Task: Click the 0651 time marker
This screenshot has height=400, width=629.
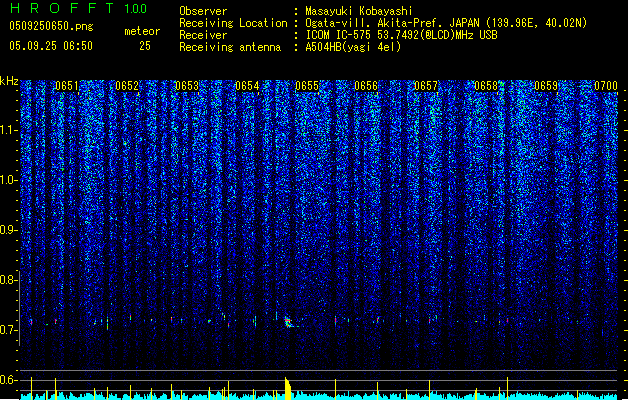Action: click(x=67, y=86)
